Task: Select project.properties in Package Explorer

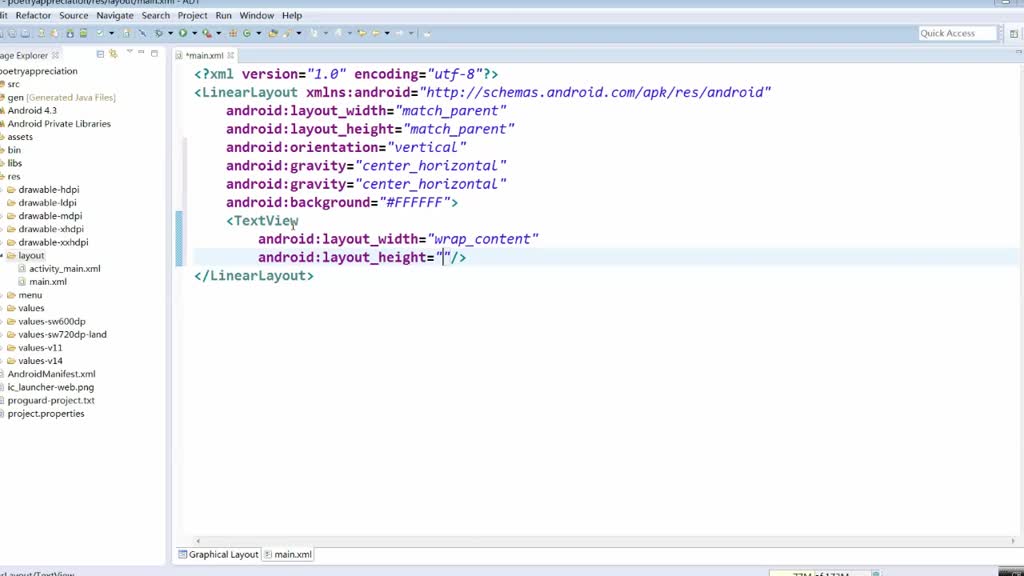Action: [46, 413]
